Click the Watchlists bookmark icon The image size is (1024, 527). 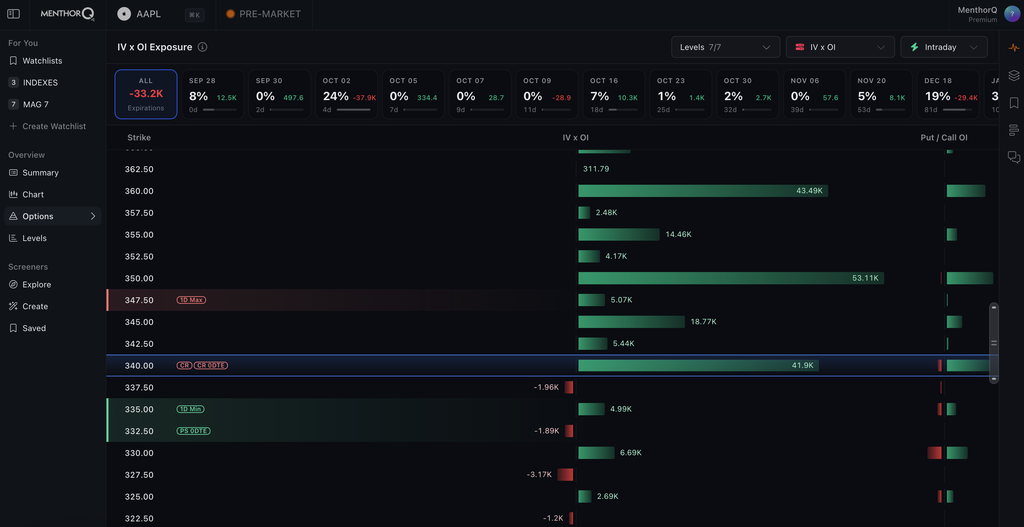[x=13, y=61]
